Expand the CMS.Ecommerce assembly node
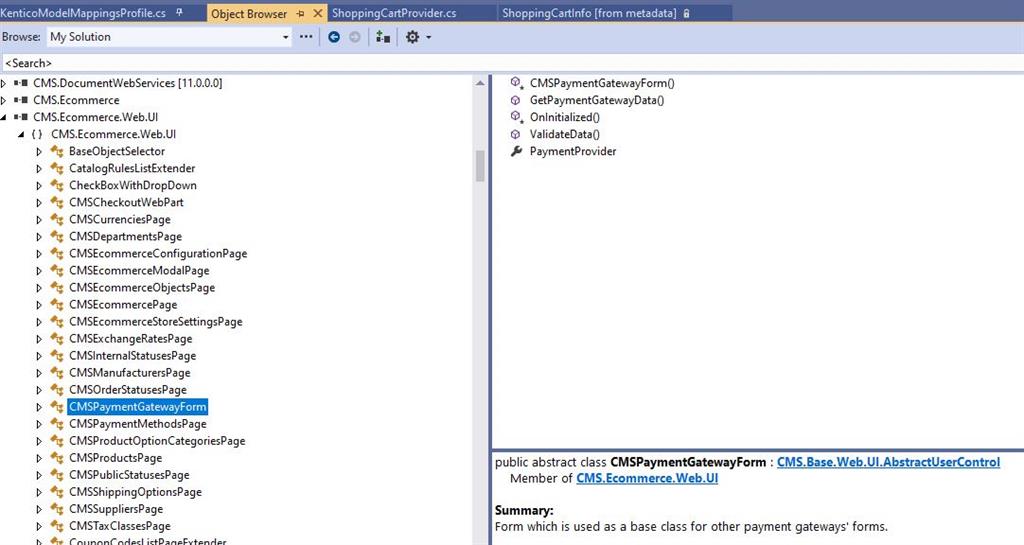The width and height of the screenshot is (1024, 545). [4, 100]
